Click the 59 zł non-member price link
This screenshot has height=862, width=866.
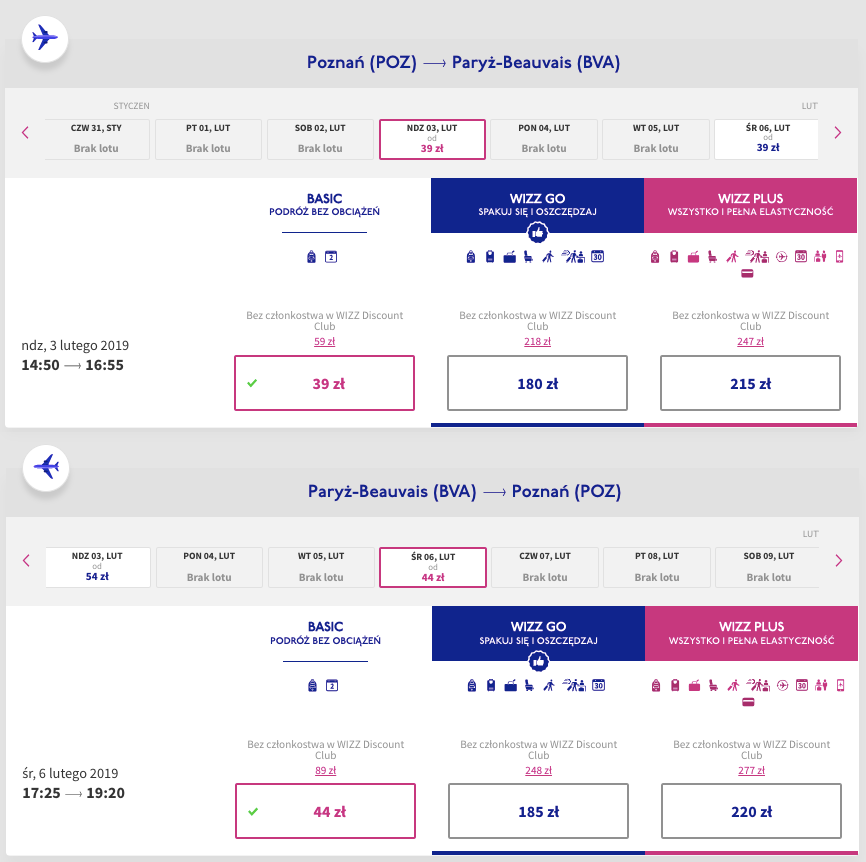coord(324,341)
